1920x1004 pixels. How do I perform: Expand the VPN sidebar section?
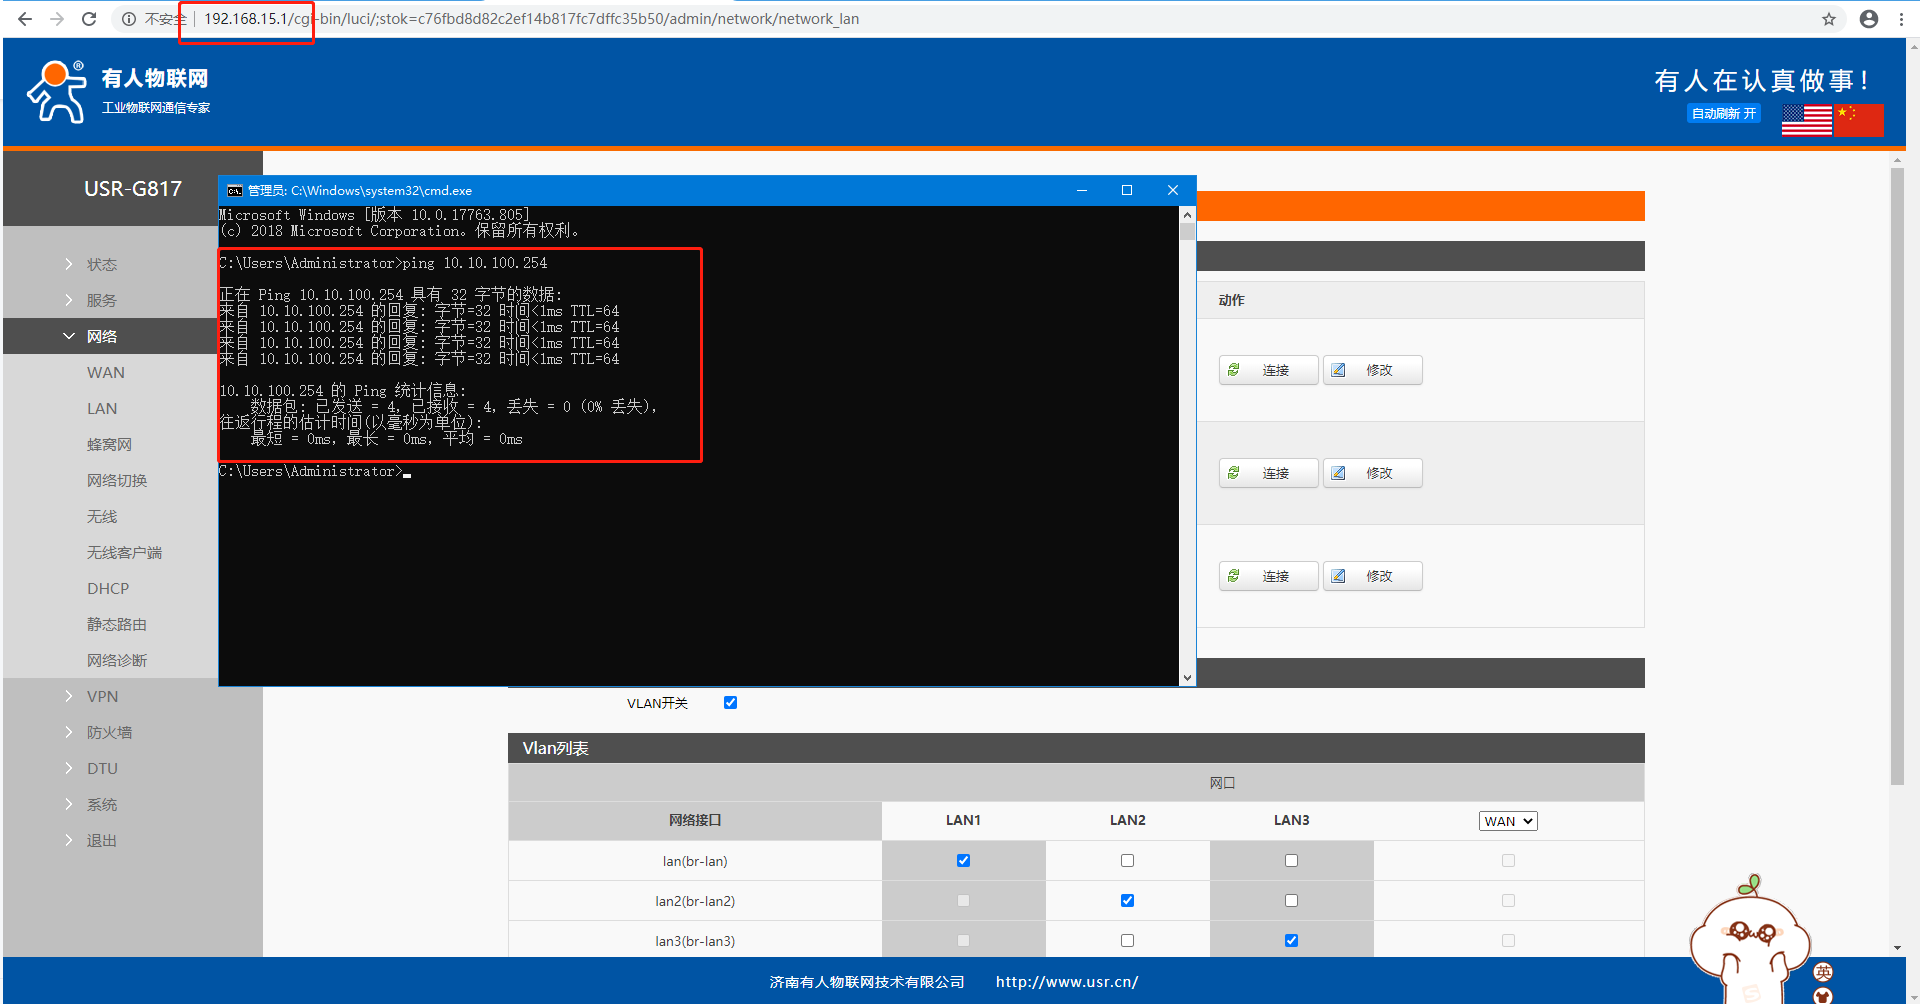pyautogui.click(x=102, y=697)
